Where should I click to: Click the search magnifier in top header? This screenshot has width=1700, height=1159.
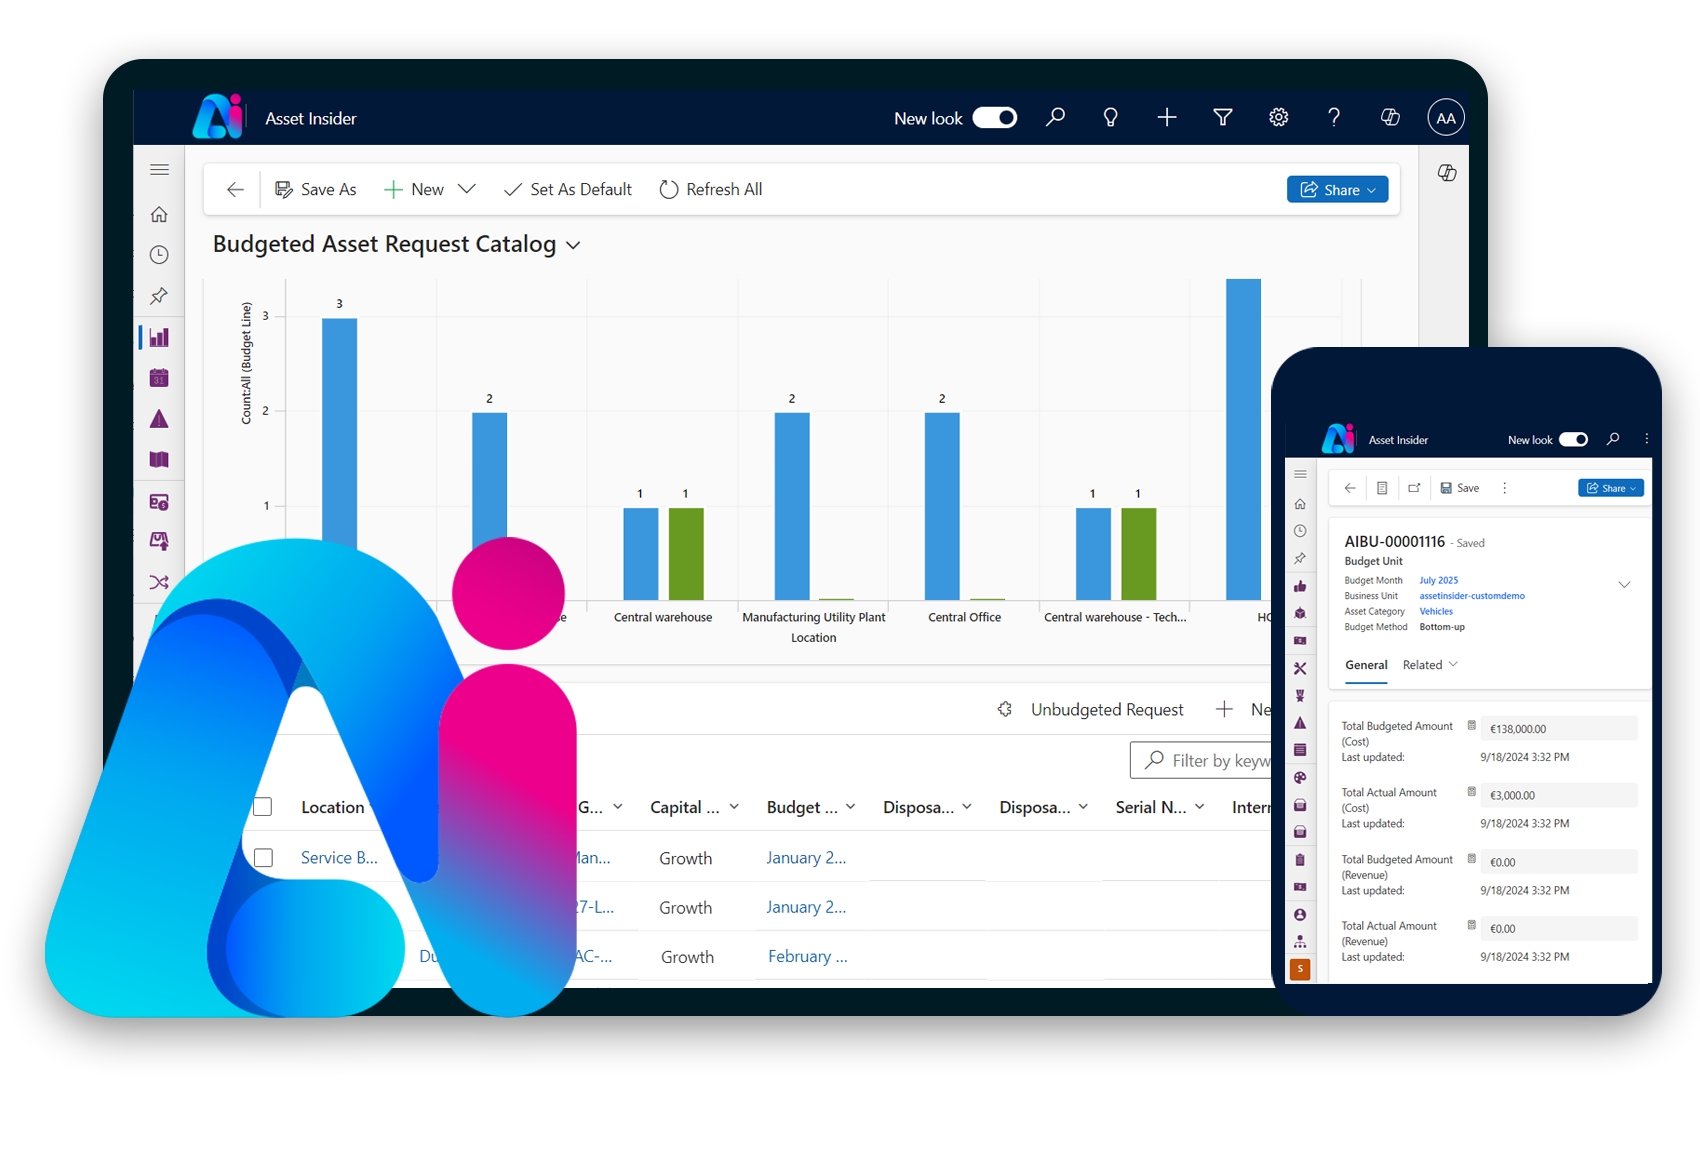(1055, 118)
